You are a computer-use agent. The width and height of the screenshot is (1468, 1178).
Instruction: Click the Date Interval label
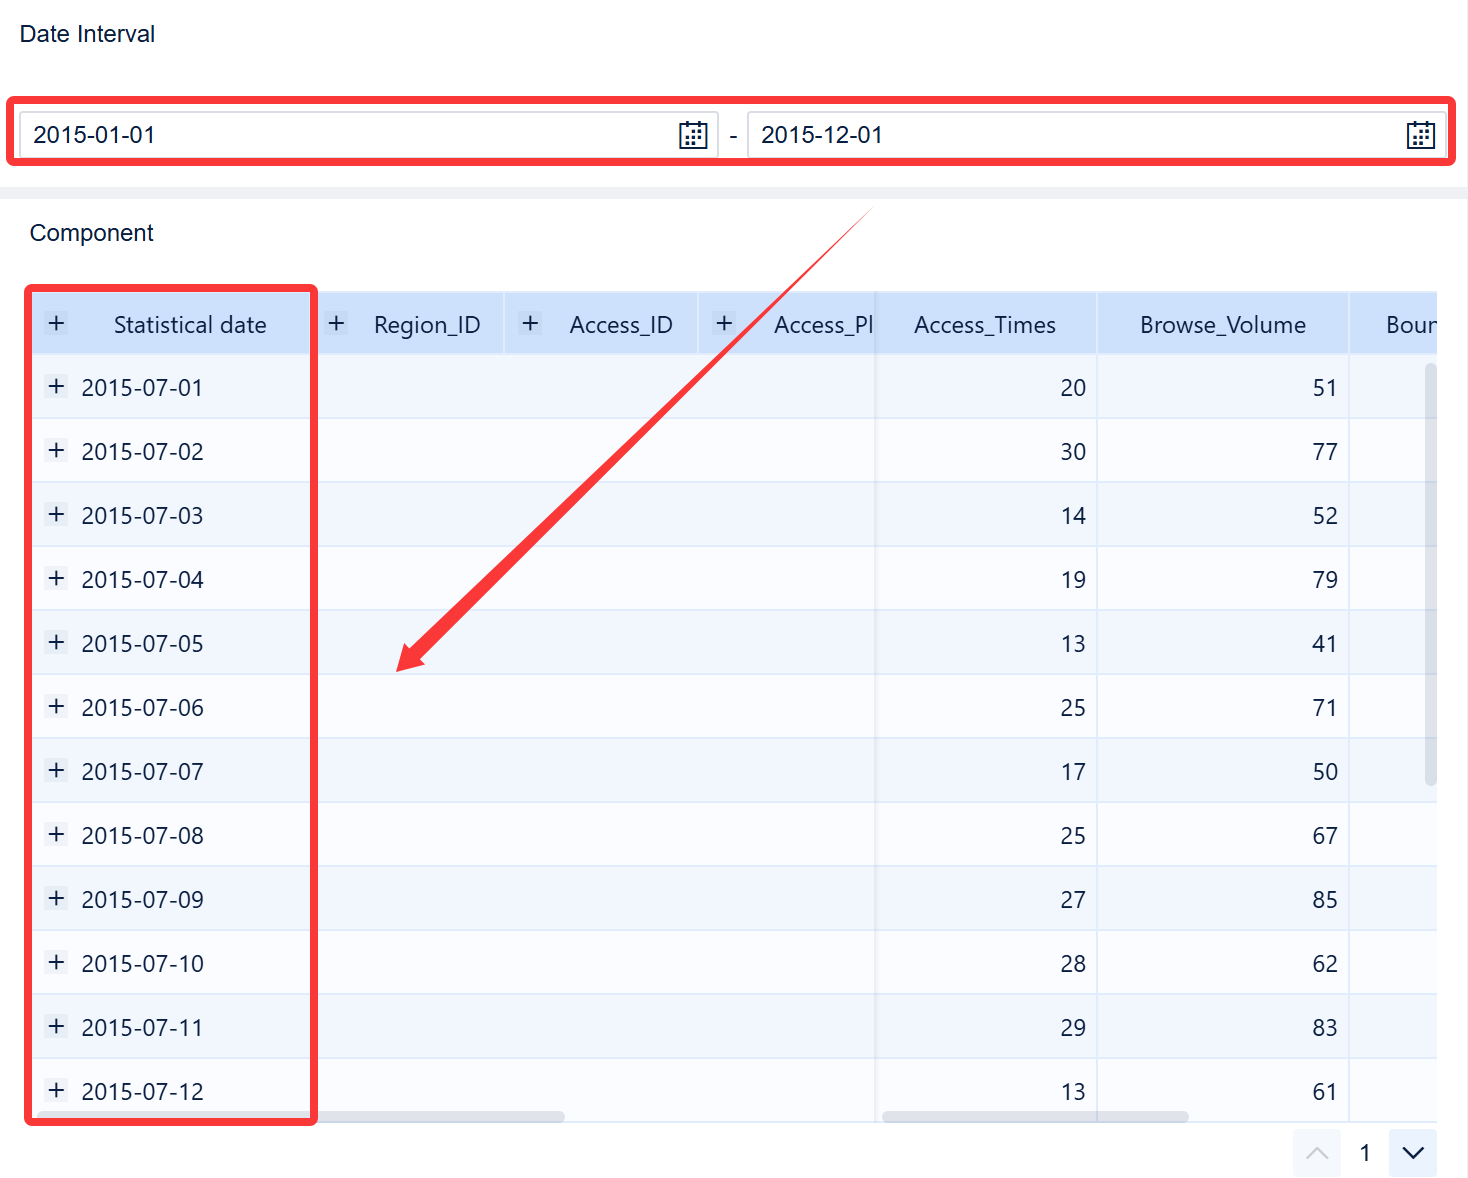pyautogui.click(x=87, y=33)
